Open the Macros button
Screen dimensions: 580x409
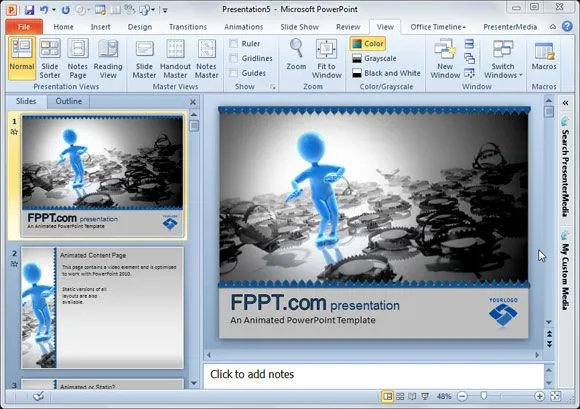pyautogui.click(x=544, y=56)
